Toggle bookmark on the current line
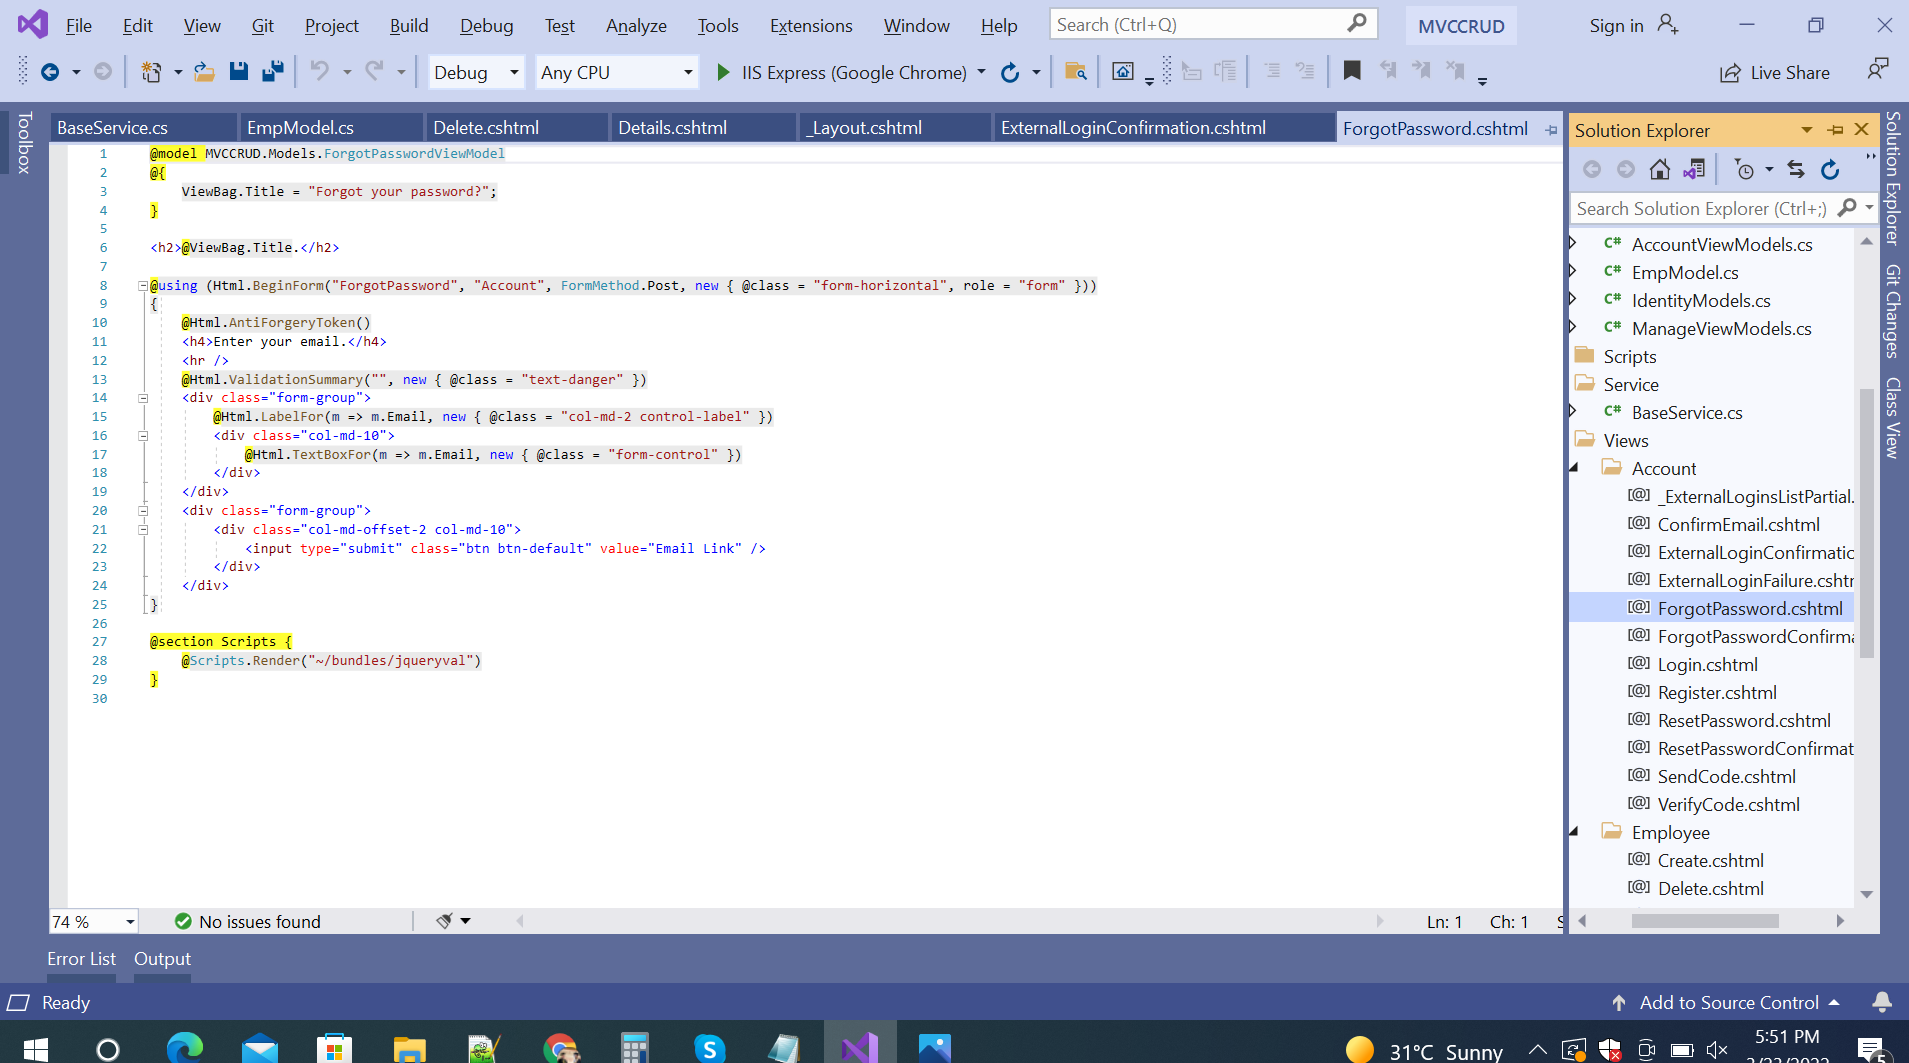The image size is (1909, 1063). (1352, 71)
